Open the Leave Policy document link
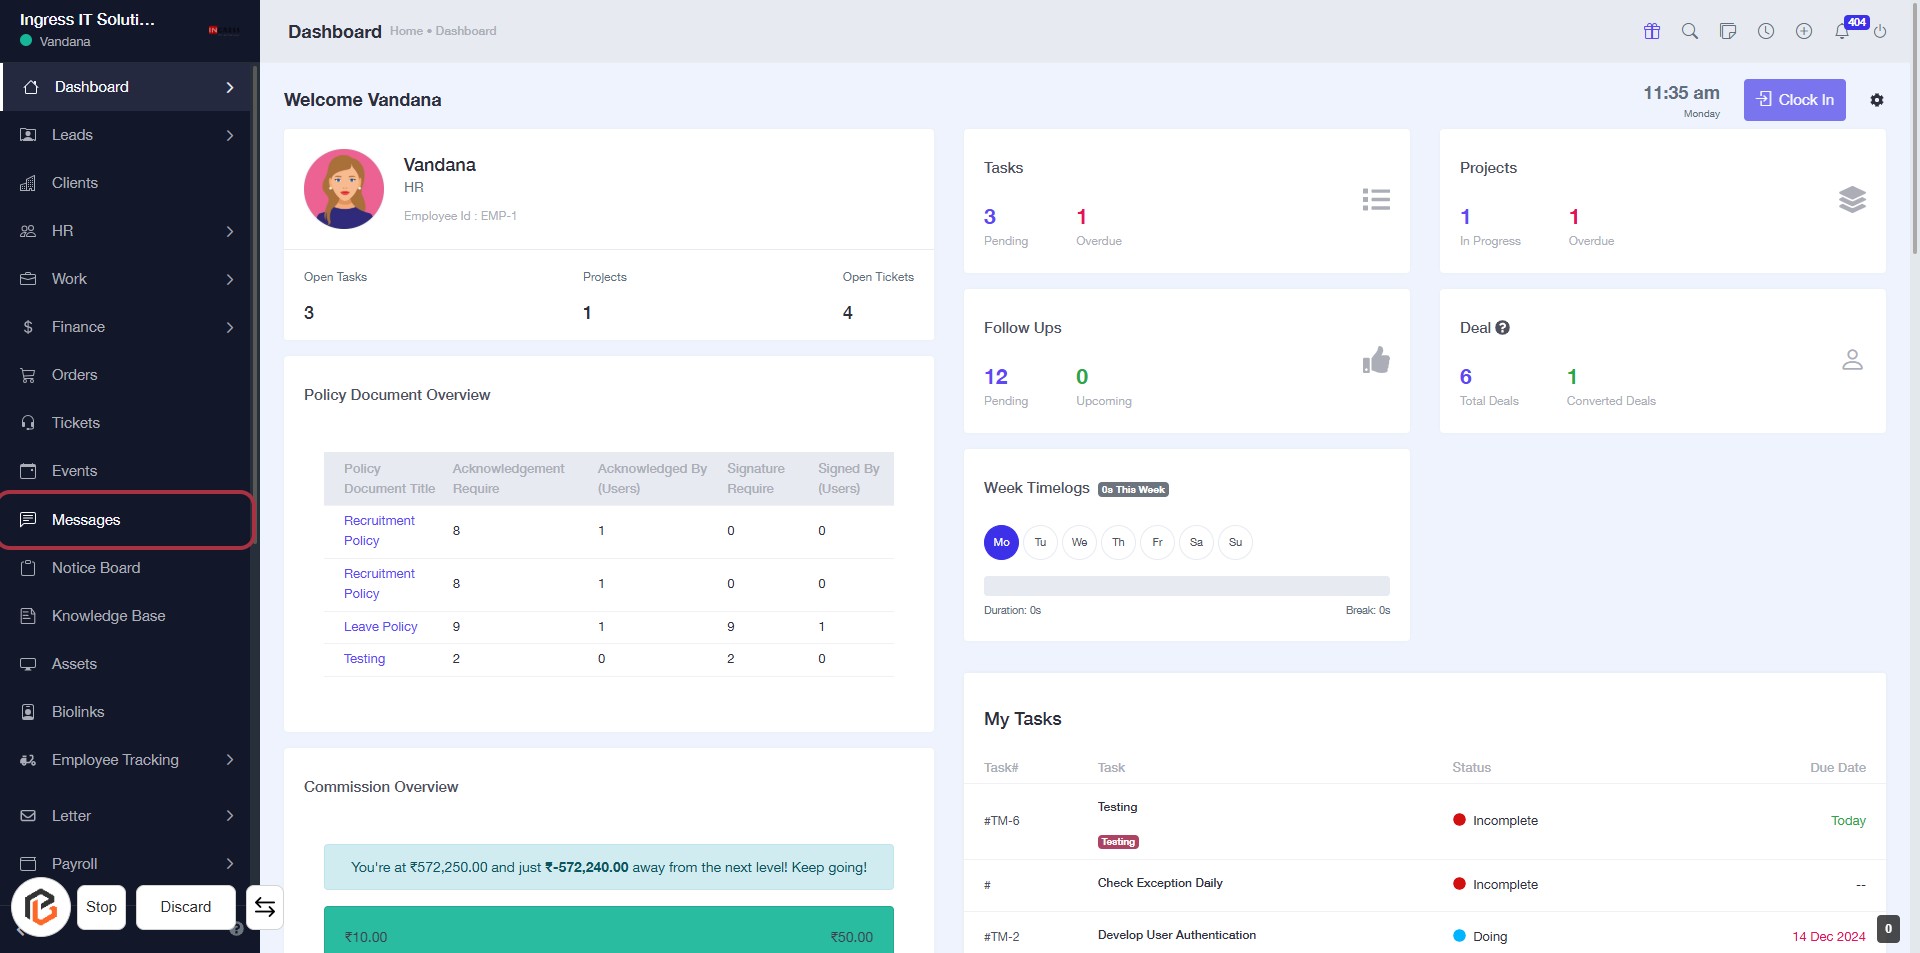 (380, 627)
